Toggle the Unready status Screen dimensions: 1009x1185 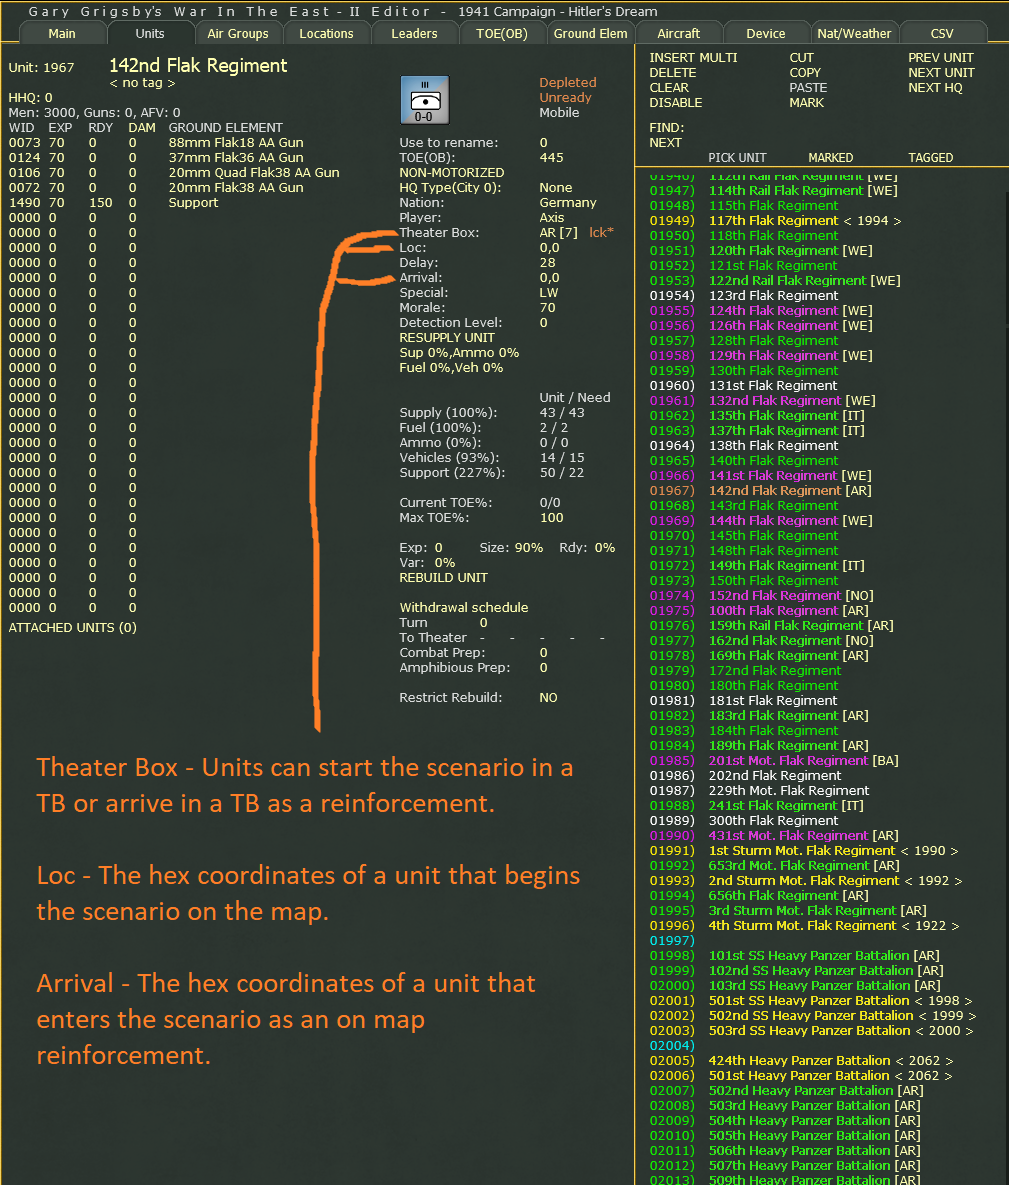565,97
